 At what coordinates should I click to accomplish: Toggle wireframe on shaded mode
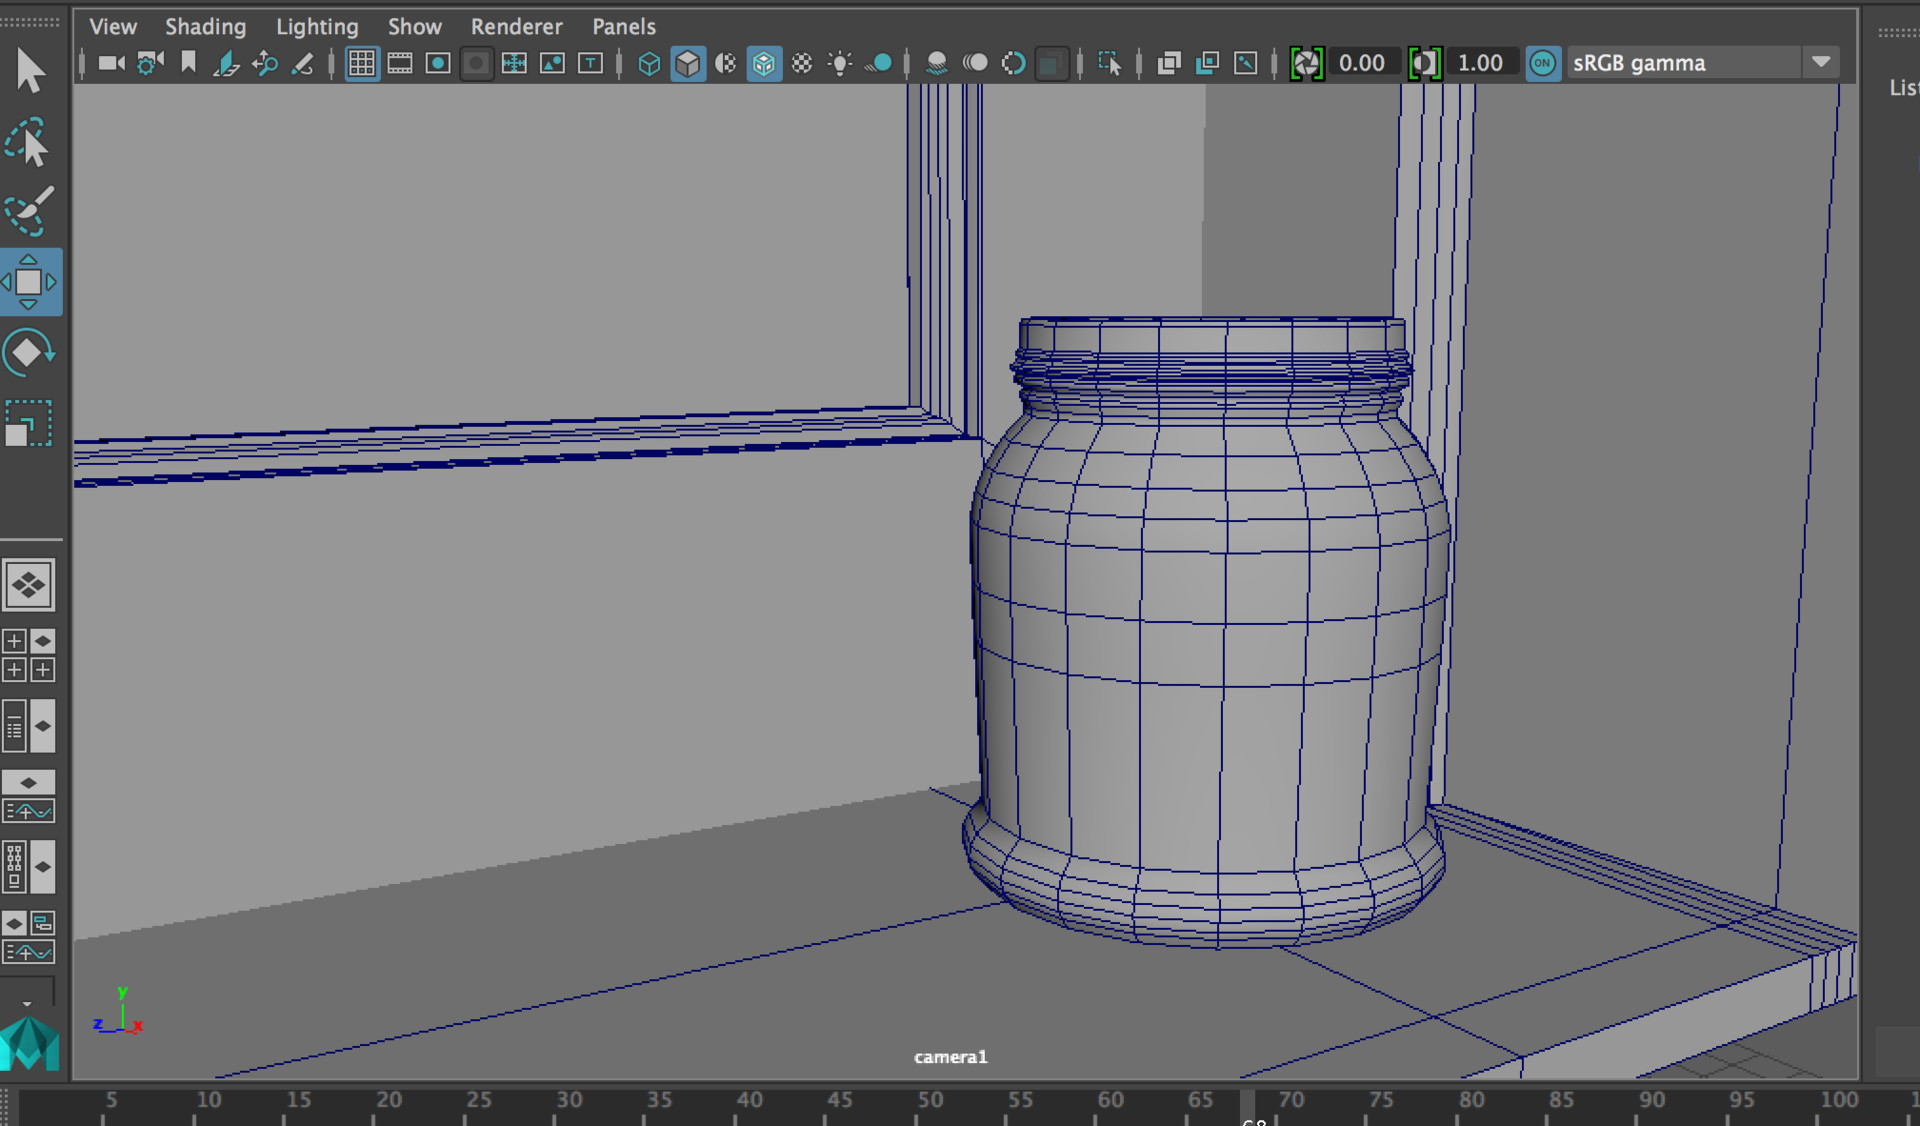coord(764,63)
